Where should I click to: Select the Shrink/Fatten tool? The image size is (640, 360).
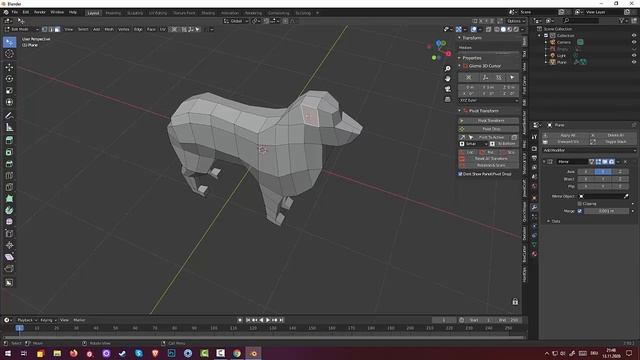pyautogui.click(x=9, y=245)
